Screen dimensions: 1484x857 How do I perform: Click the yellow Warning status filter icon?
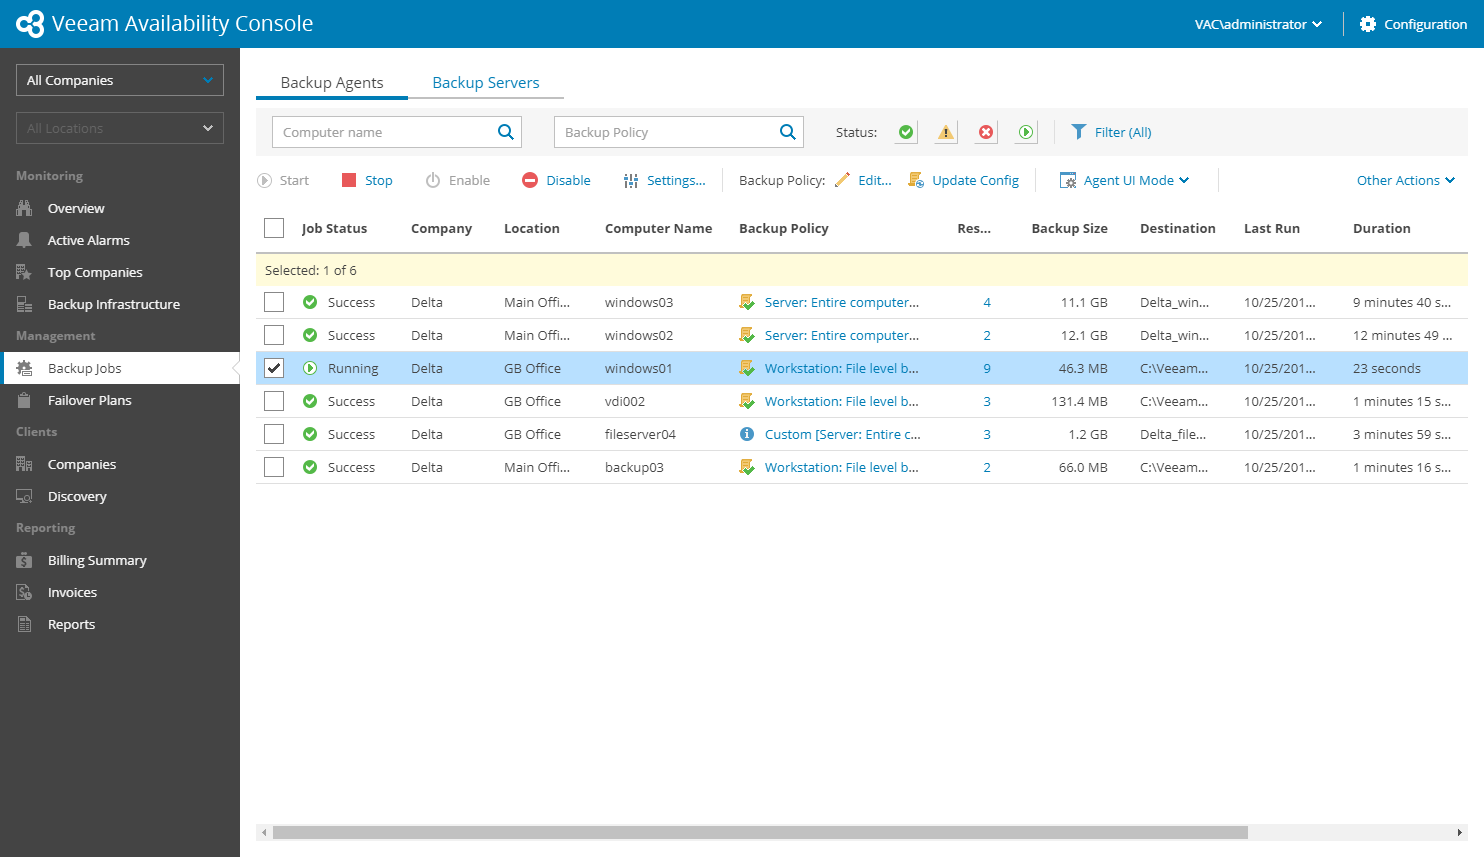tap(946, 132)
